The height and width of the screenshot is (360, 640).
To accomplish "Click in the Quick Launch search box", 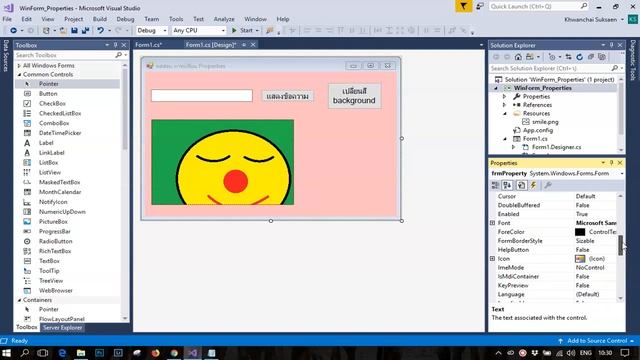I will point(538,6).
